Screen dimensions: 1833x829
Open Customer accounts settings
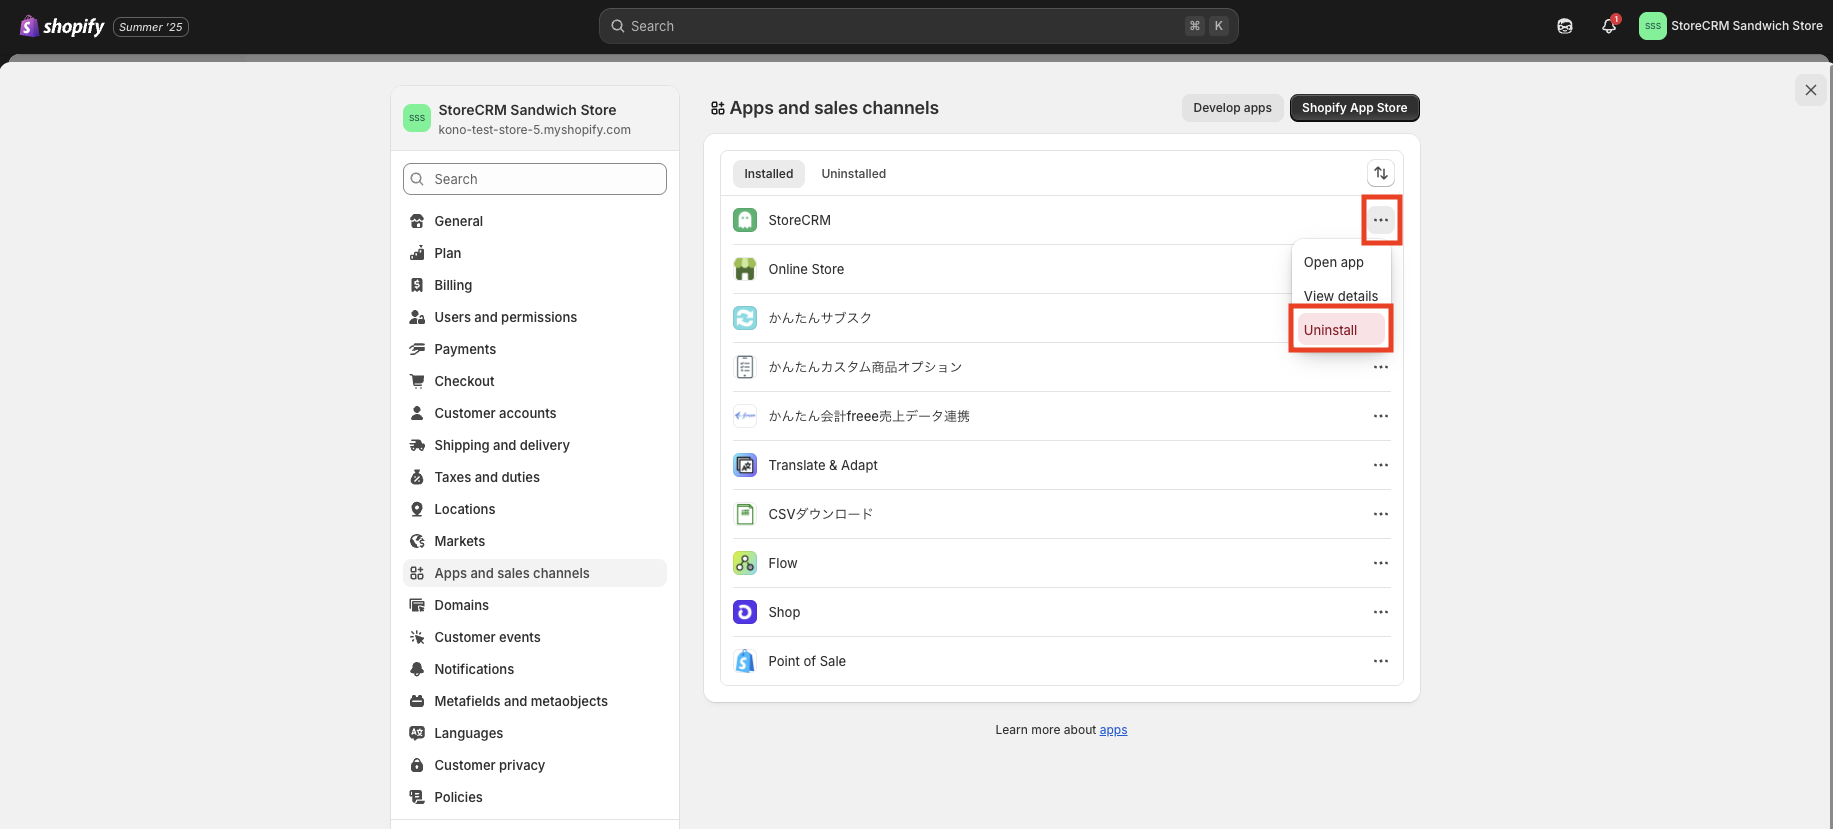[x=535, y=413]
